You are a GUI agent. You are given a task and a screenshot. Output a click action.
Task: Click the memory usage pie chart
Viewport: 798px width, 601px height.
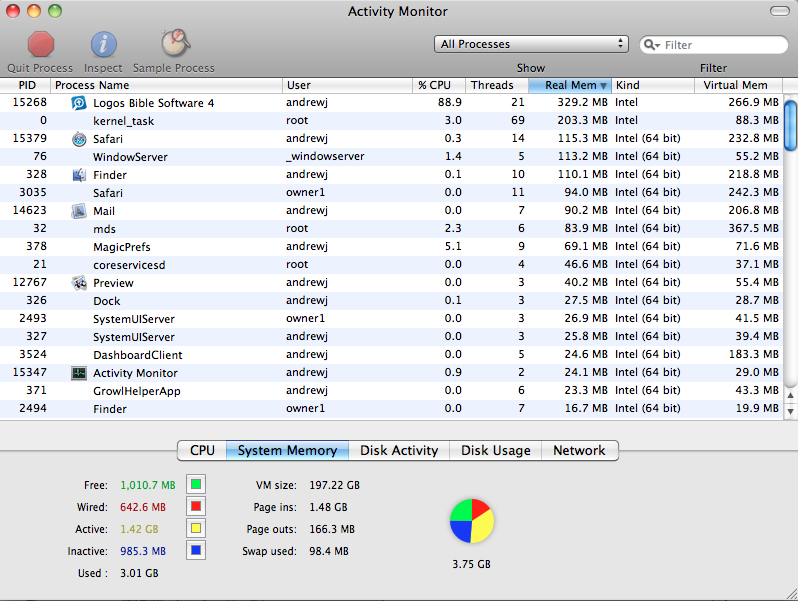click(472, 521)
